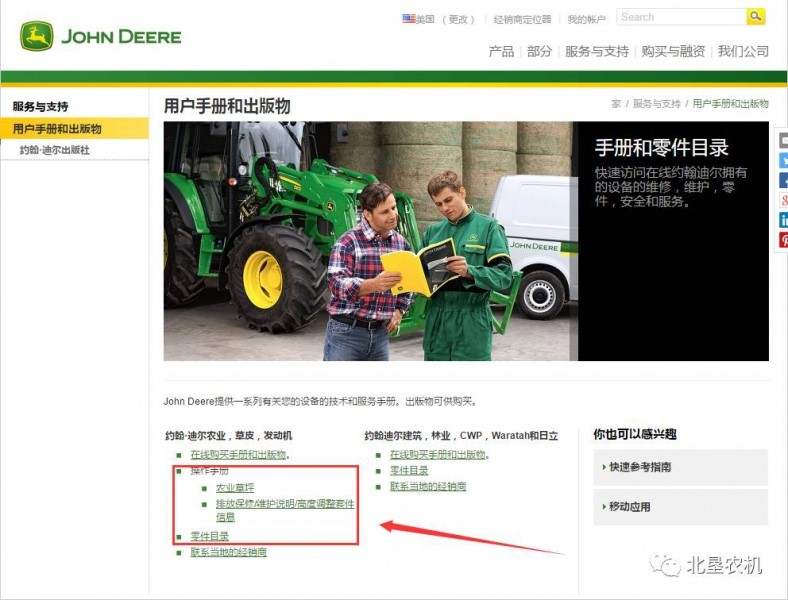This screenshot has height=600, width=788.
Task: Open 在线购买手册和出版物 under agriculture column
Action: [238, 455]
